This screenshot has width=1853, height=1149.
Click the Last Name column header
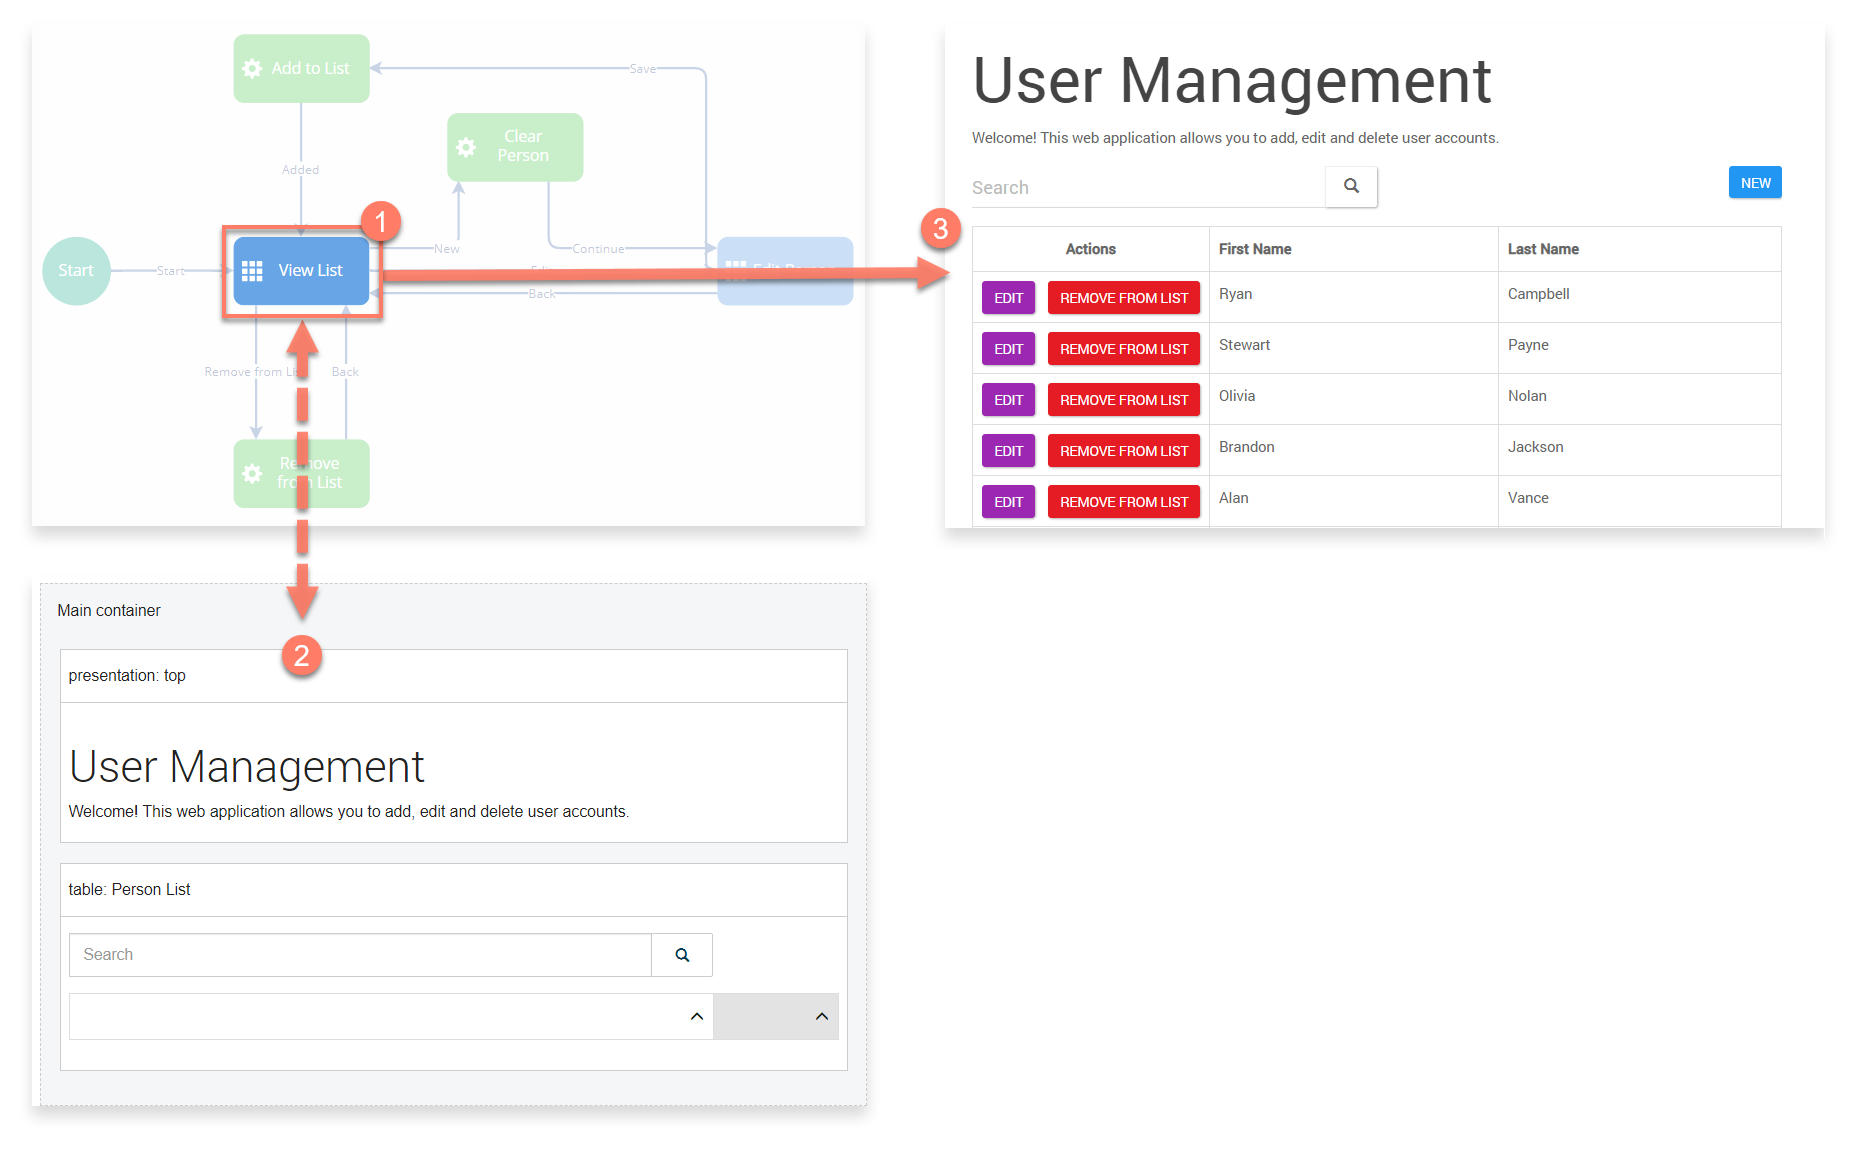(1542, 249)
